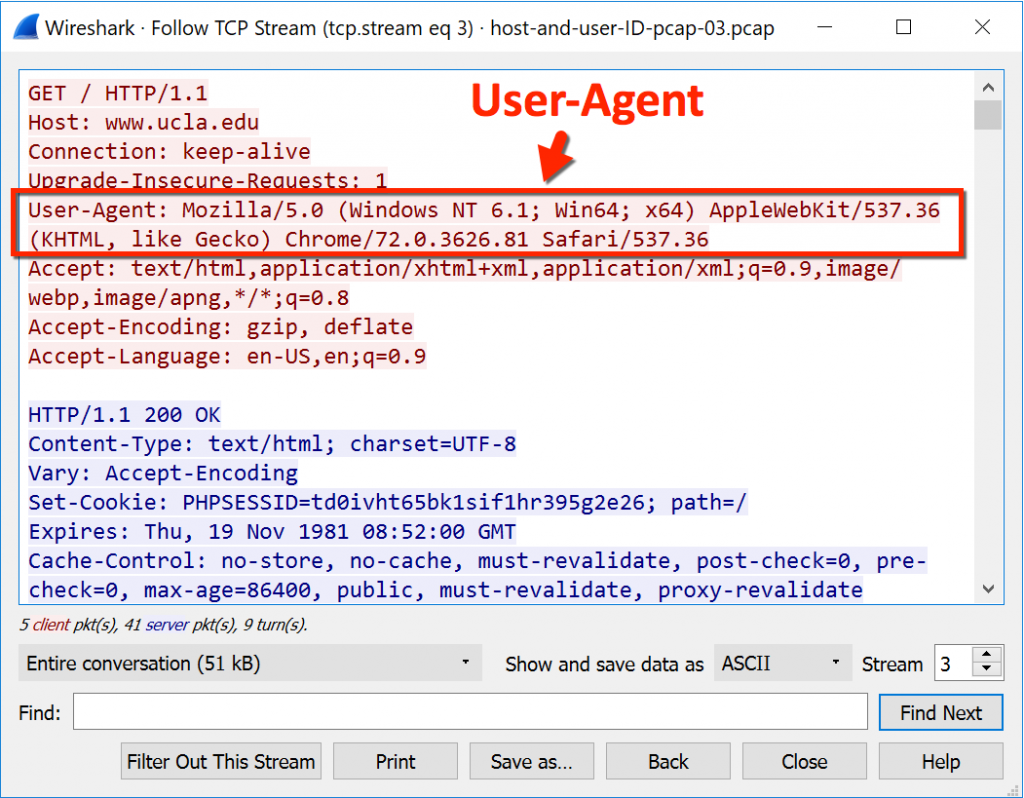
Task: Print the TCP stream contents
Action: (395, 761)
